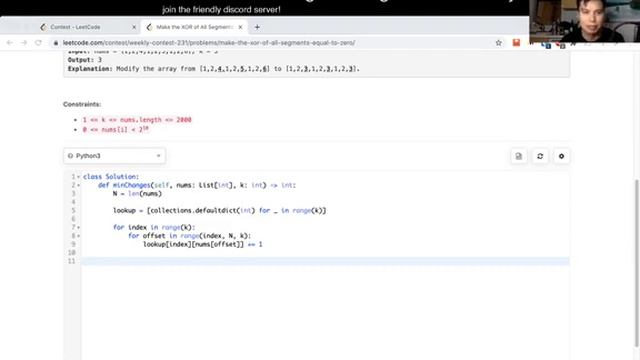Close the Make the XOR tab
Viewport: 640px width, 360px height.
coord(240,27)
